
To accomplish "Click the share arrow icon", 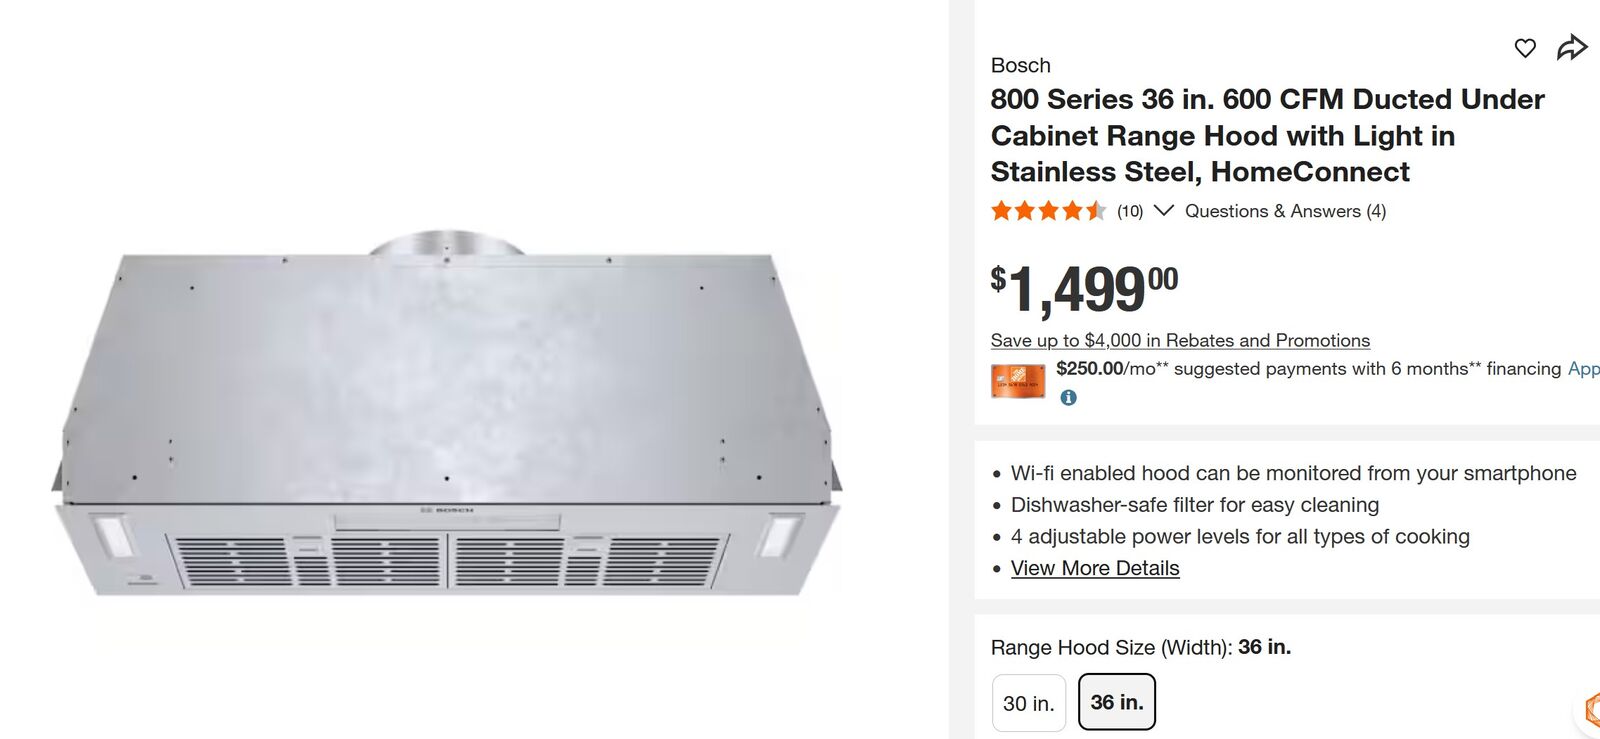I will click(x=1571, y=47).
